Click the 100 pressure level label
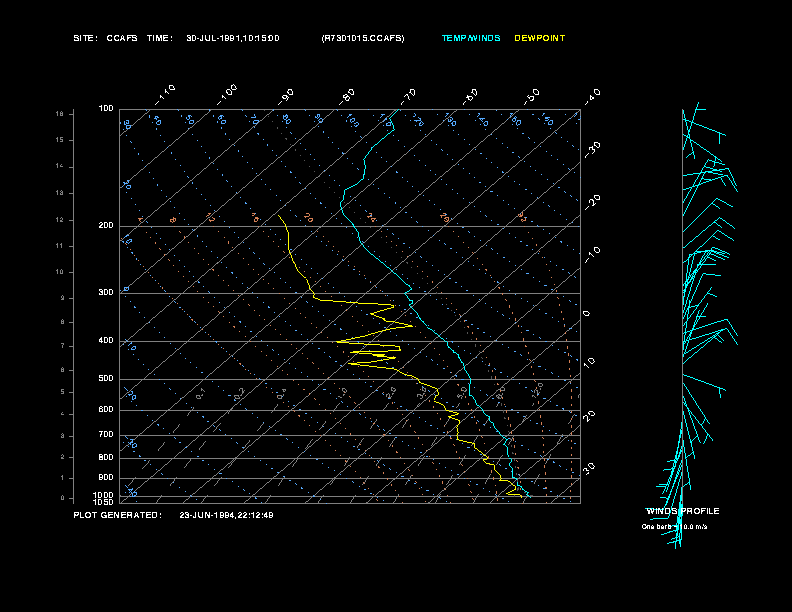The width and height of the screenshot is (792, 612). [106, 109]
